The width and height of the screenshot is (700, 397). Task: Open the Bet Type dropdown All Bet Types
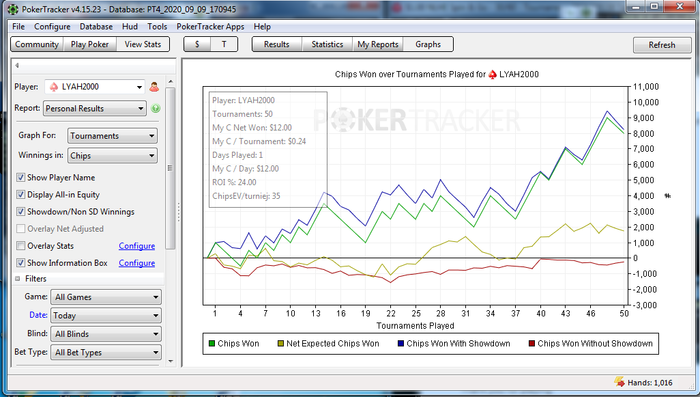(106, 352)
